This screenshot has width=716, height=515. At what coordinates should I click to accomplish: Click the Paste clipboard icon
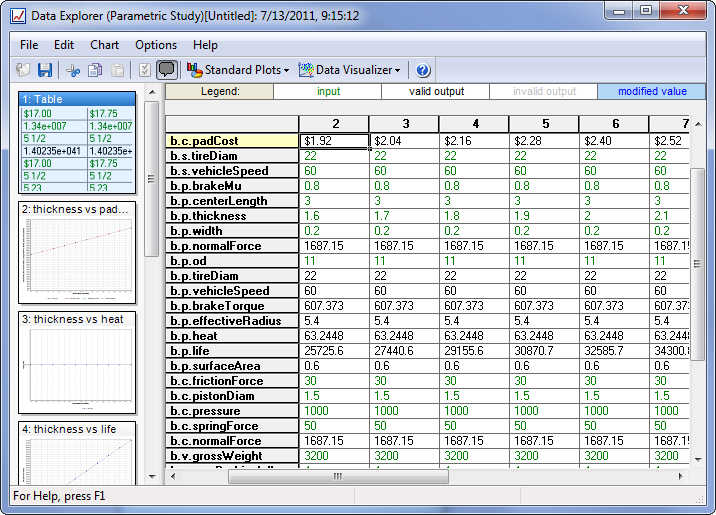tap(118, 70)
